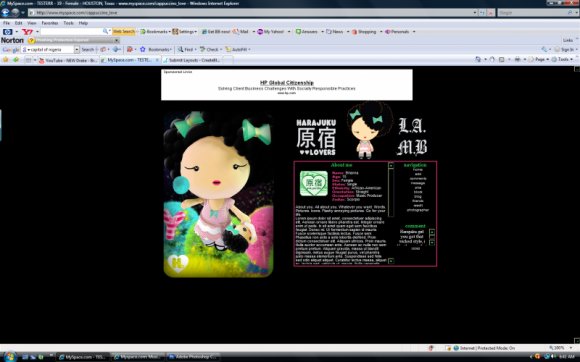Expand the Google toolbar Check dropdown

[x=221, y=50]
